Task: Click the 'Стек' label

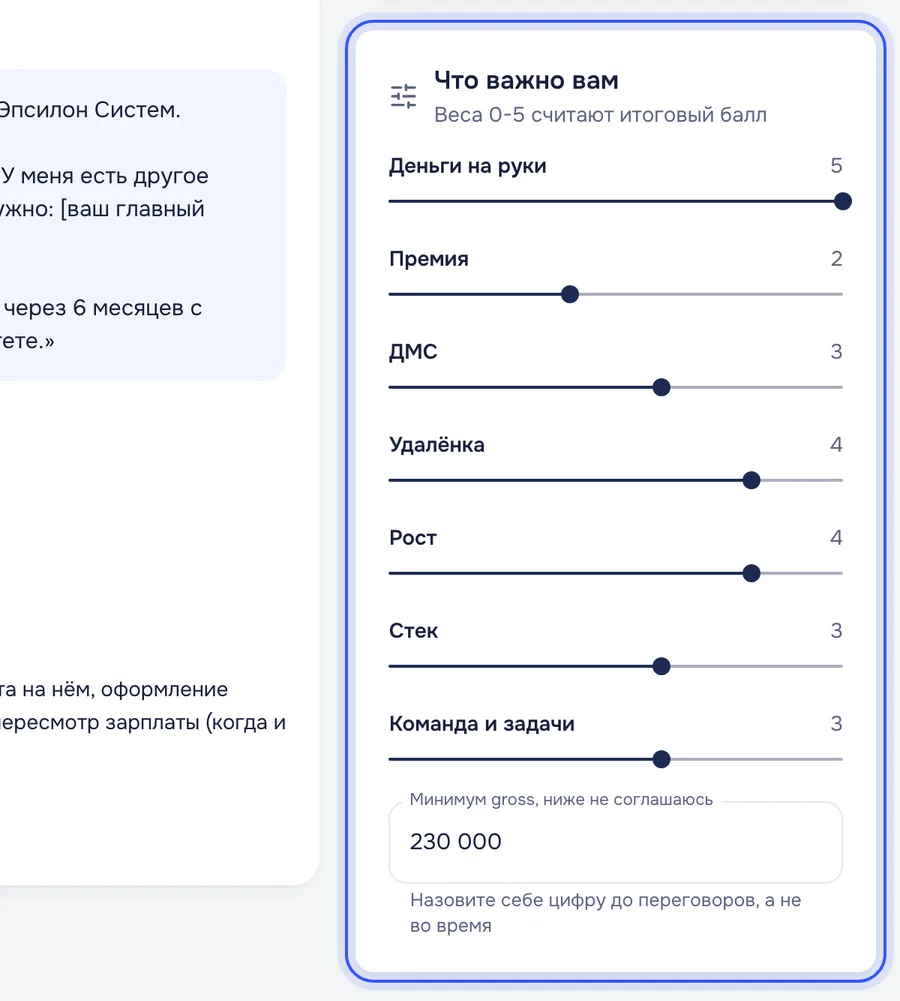Action: pos(414,631)
